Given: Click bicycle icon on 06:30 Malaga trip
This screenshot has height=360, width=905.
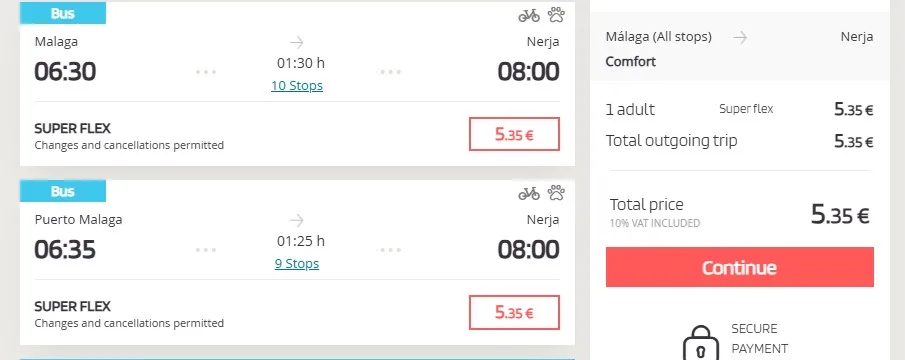Looking at the screenshot, I should (x=529, y=15).
